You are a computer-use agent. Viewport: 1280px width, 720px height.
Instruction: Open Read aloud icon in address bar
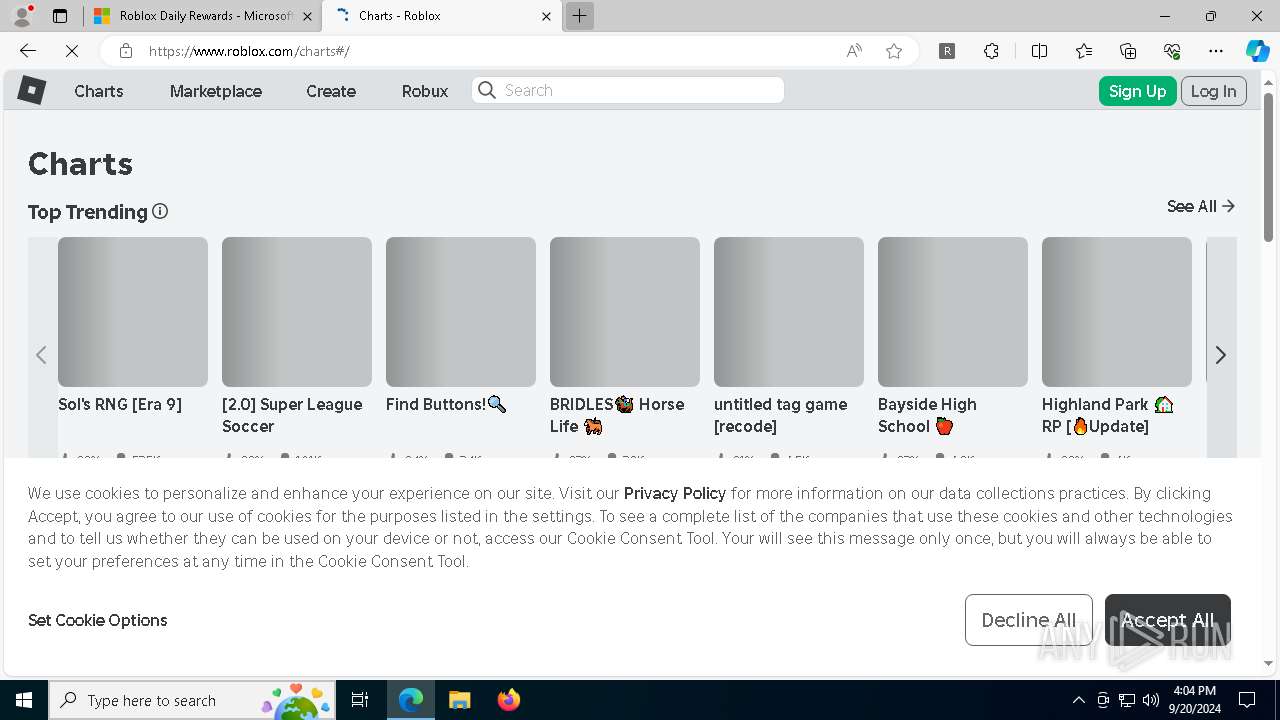click(854, 51)
